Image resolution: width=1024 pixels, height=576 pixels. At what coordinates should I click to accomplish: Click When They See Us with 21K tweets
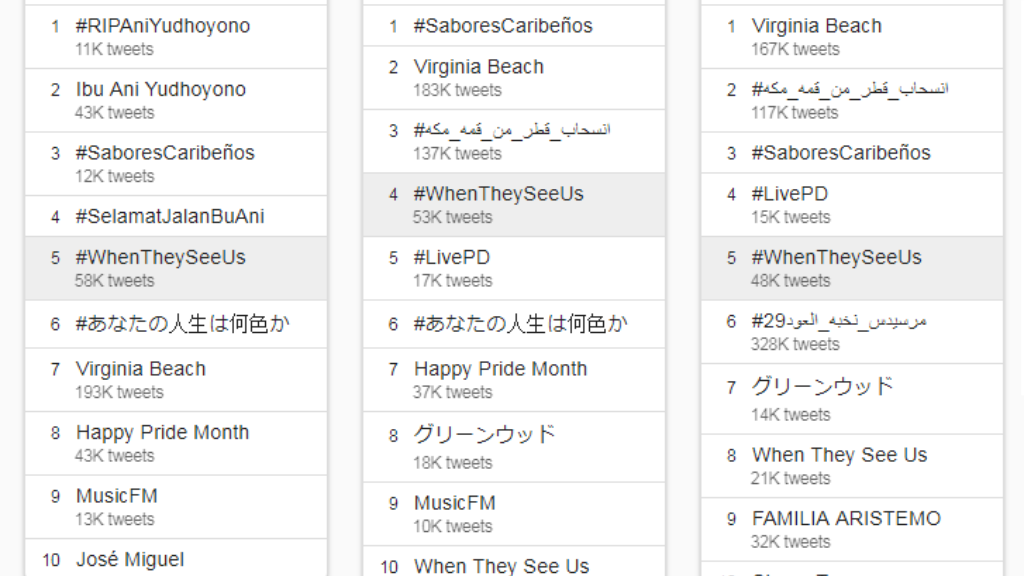click(x=840, y=455)
